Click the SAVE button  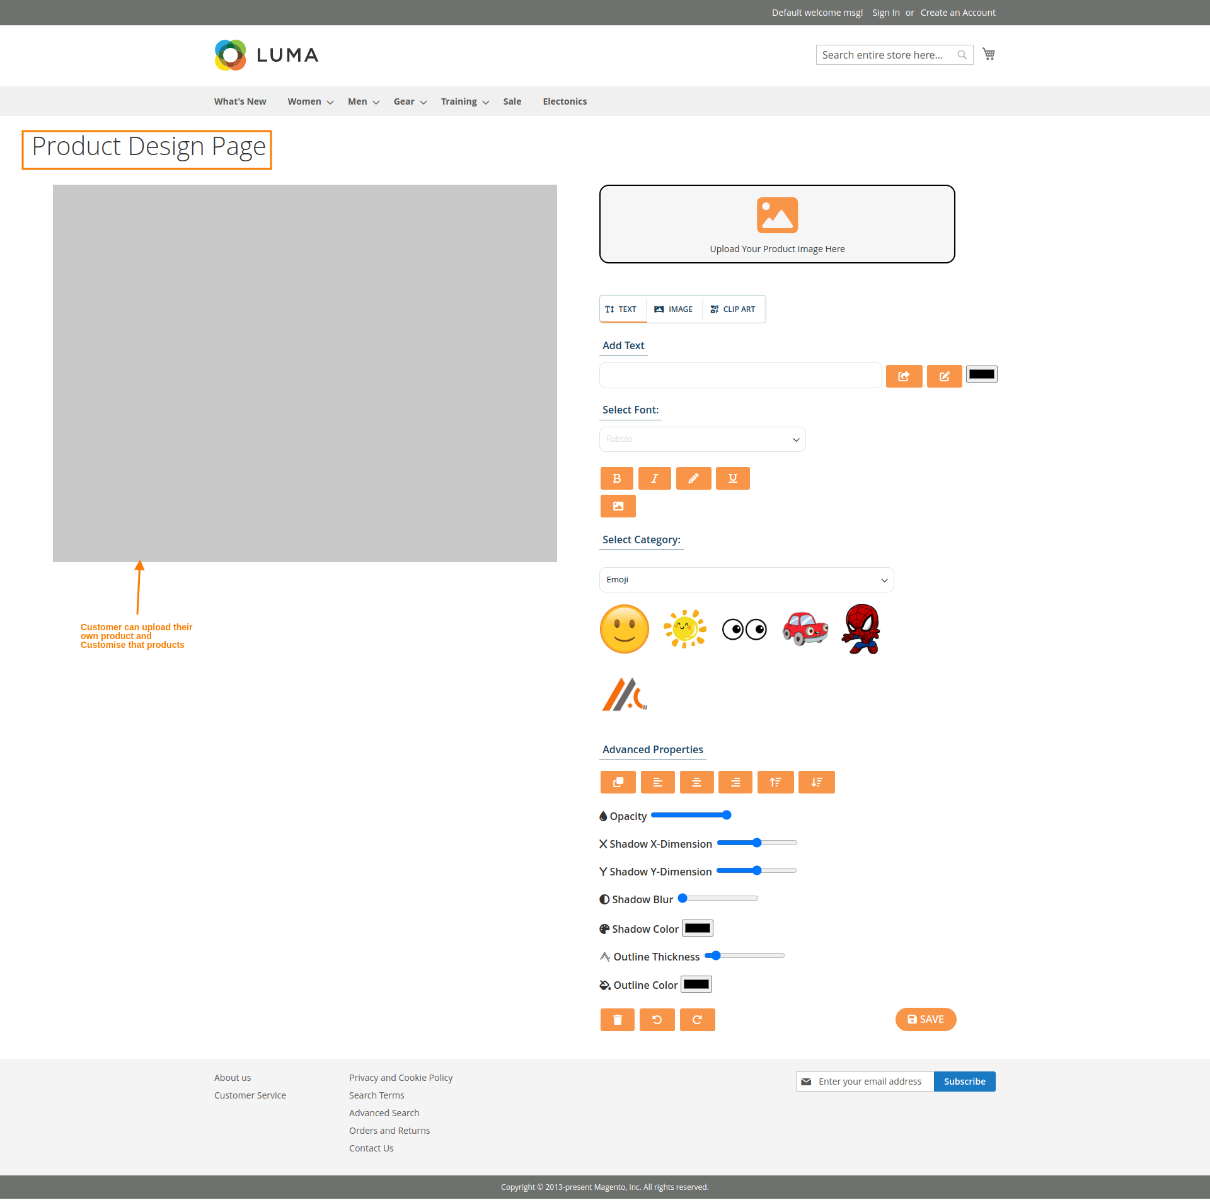pyautogui.click(x=925, y=1019)
